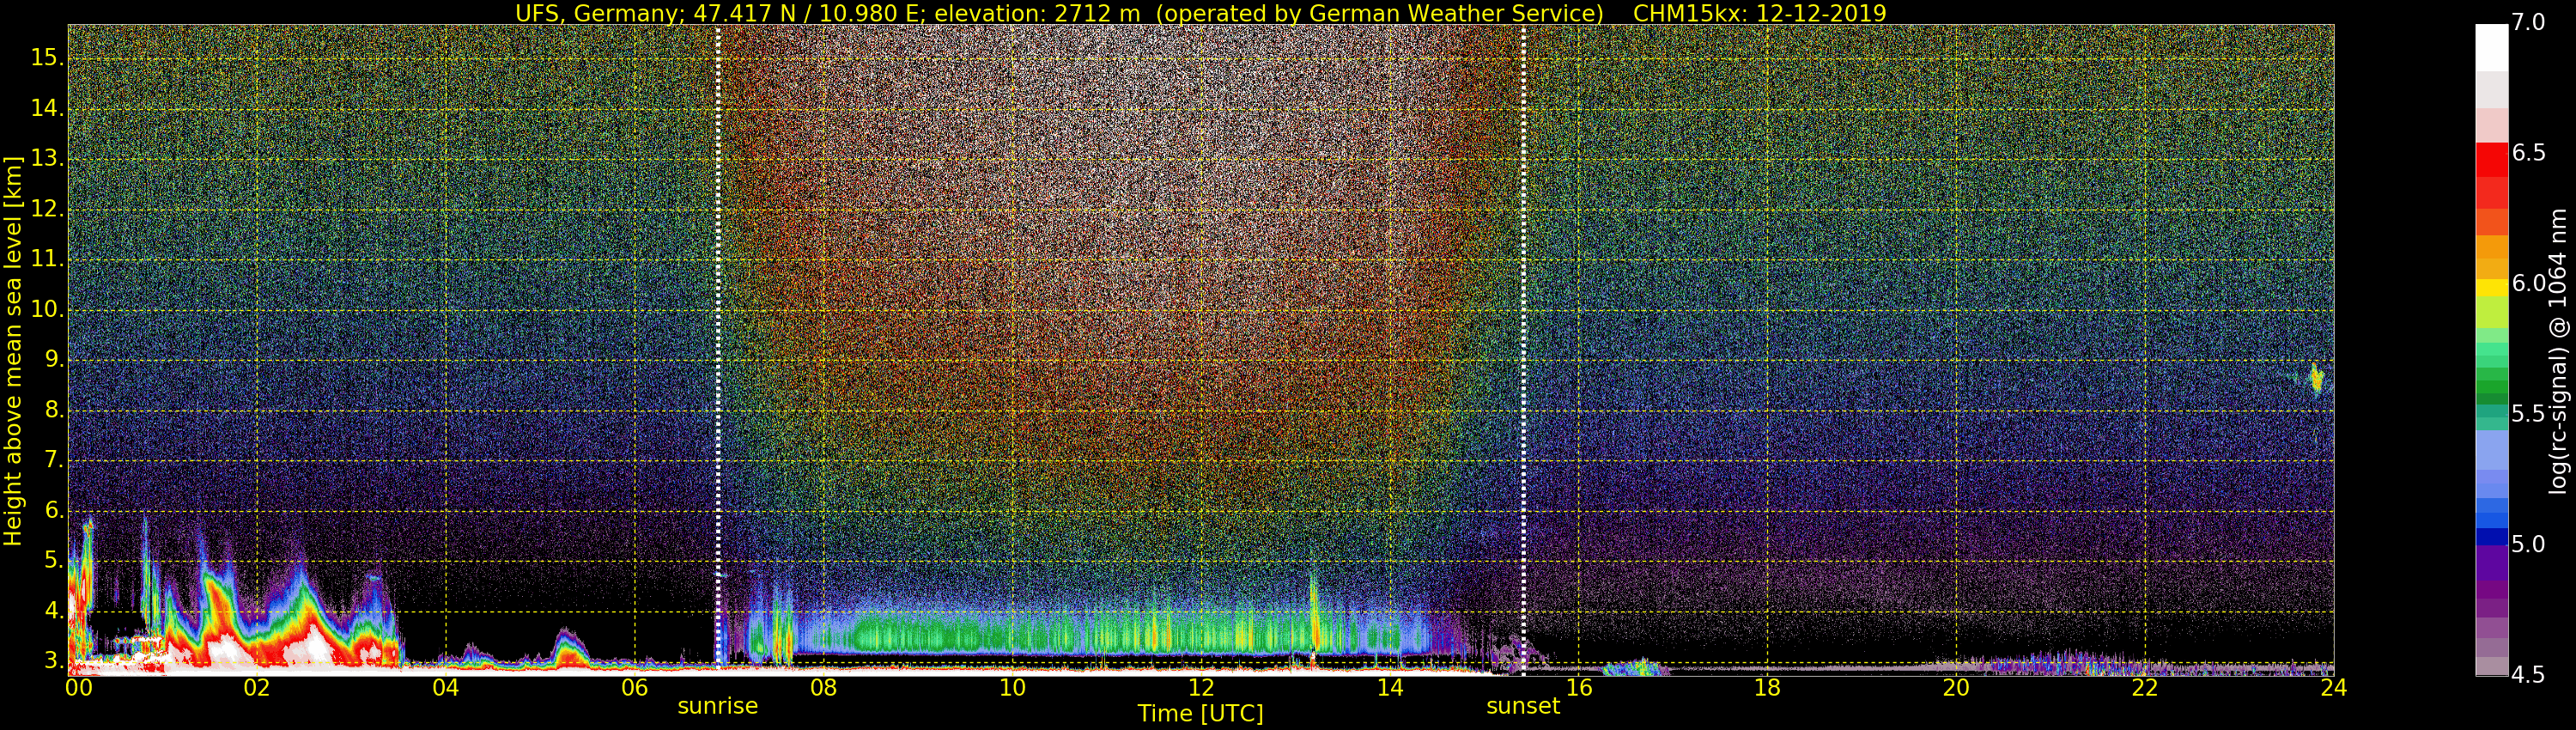2576x730 pixels.
Task: Click colorbar value label '7.0'
Action: pos(2528,23)
